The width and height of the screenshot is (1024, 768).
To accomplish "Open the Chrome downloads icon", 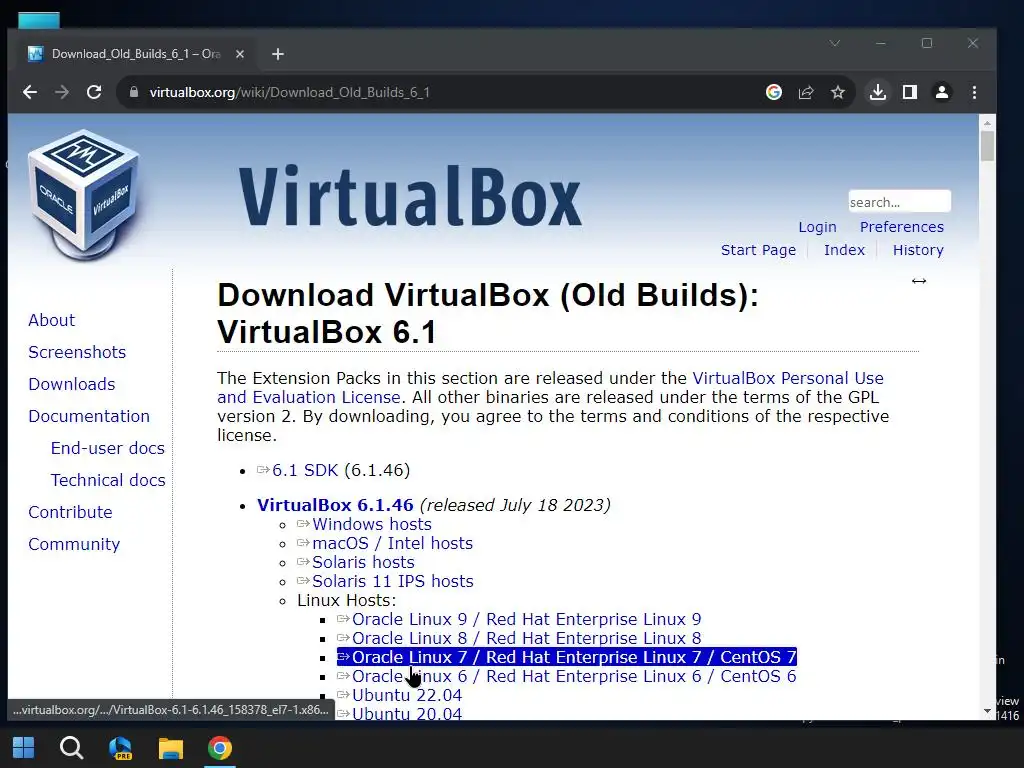I will [878, 92].
